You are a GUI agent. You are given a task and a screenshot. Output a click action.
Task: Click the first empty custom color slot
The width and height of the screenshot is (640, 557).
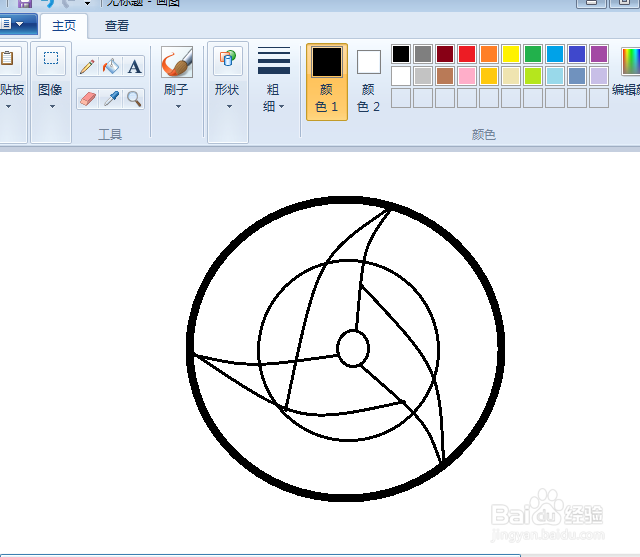tap(401, 98)
